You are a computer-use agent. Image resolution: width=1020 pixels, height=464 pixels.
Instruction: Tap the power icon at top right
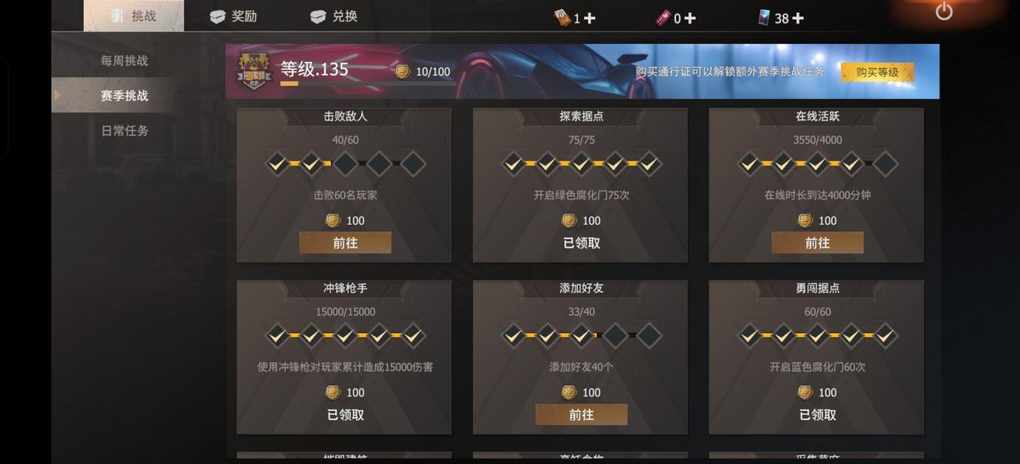[x=943, y=11]
